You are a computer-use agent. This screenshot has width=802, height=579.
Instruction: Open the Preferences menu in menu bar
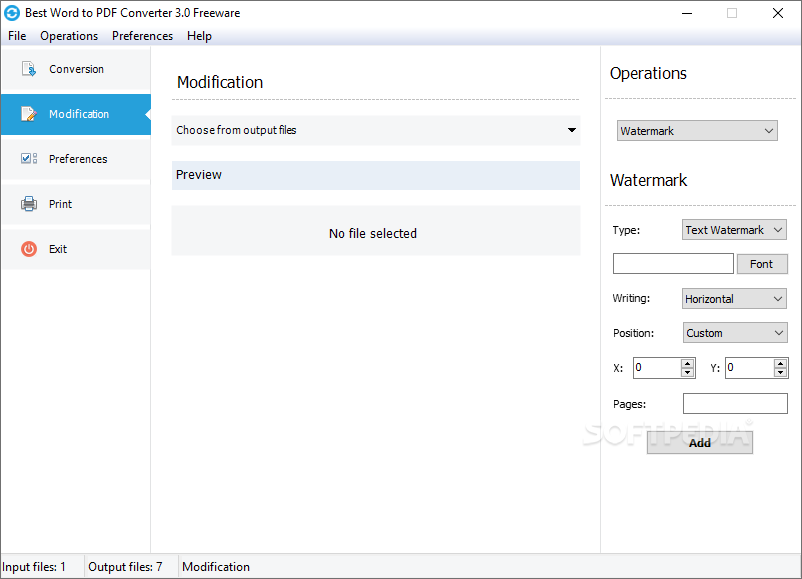(x=142, y=36)
